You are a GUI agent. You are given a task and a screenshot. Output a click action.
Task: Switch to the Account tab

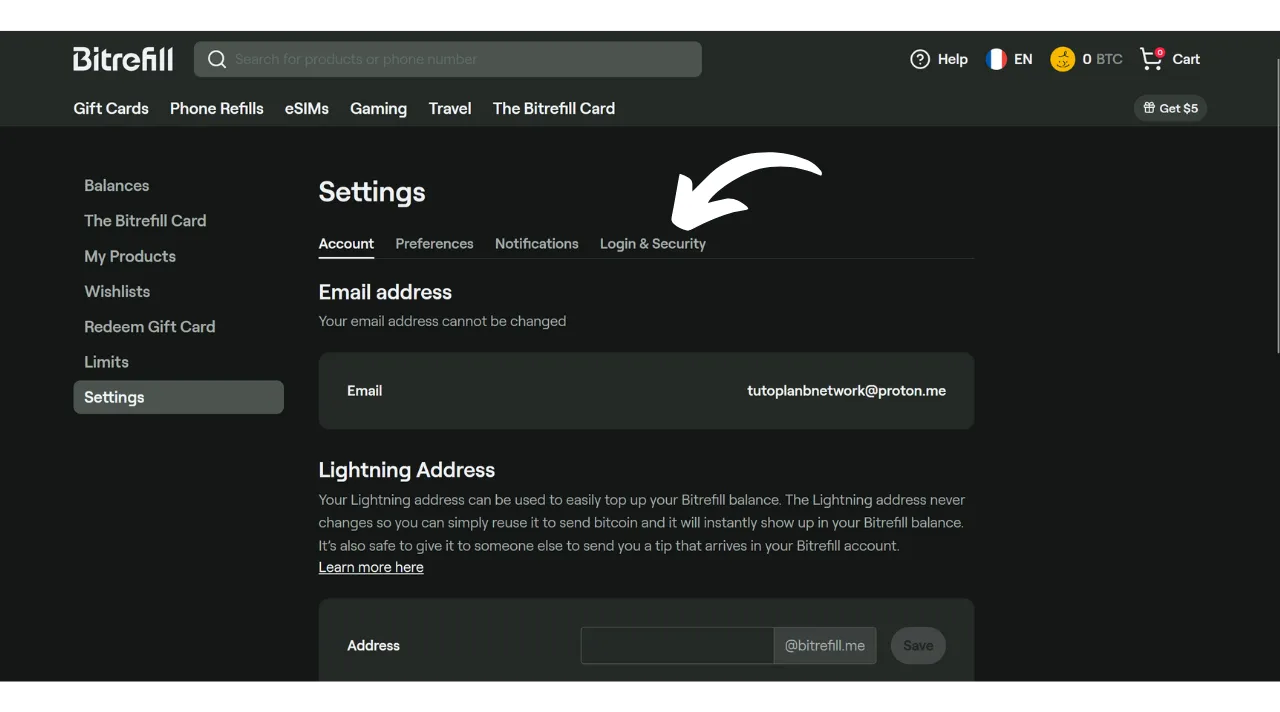coord(346,243)
